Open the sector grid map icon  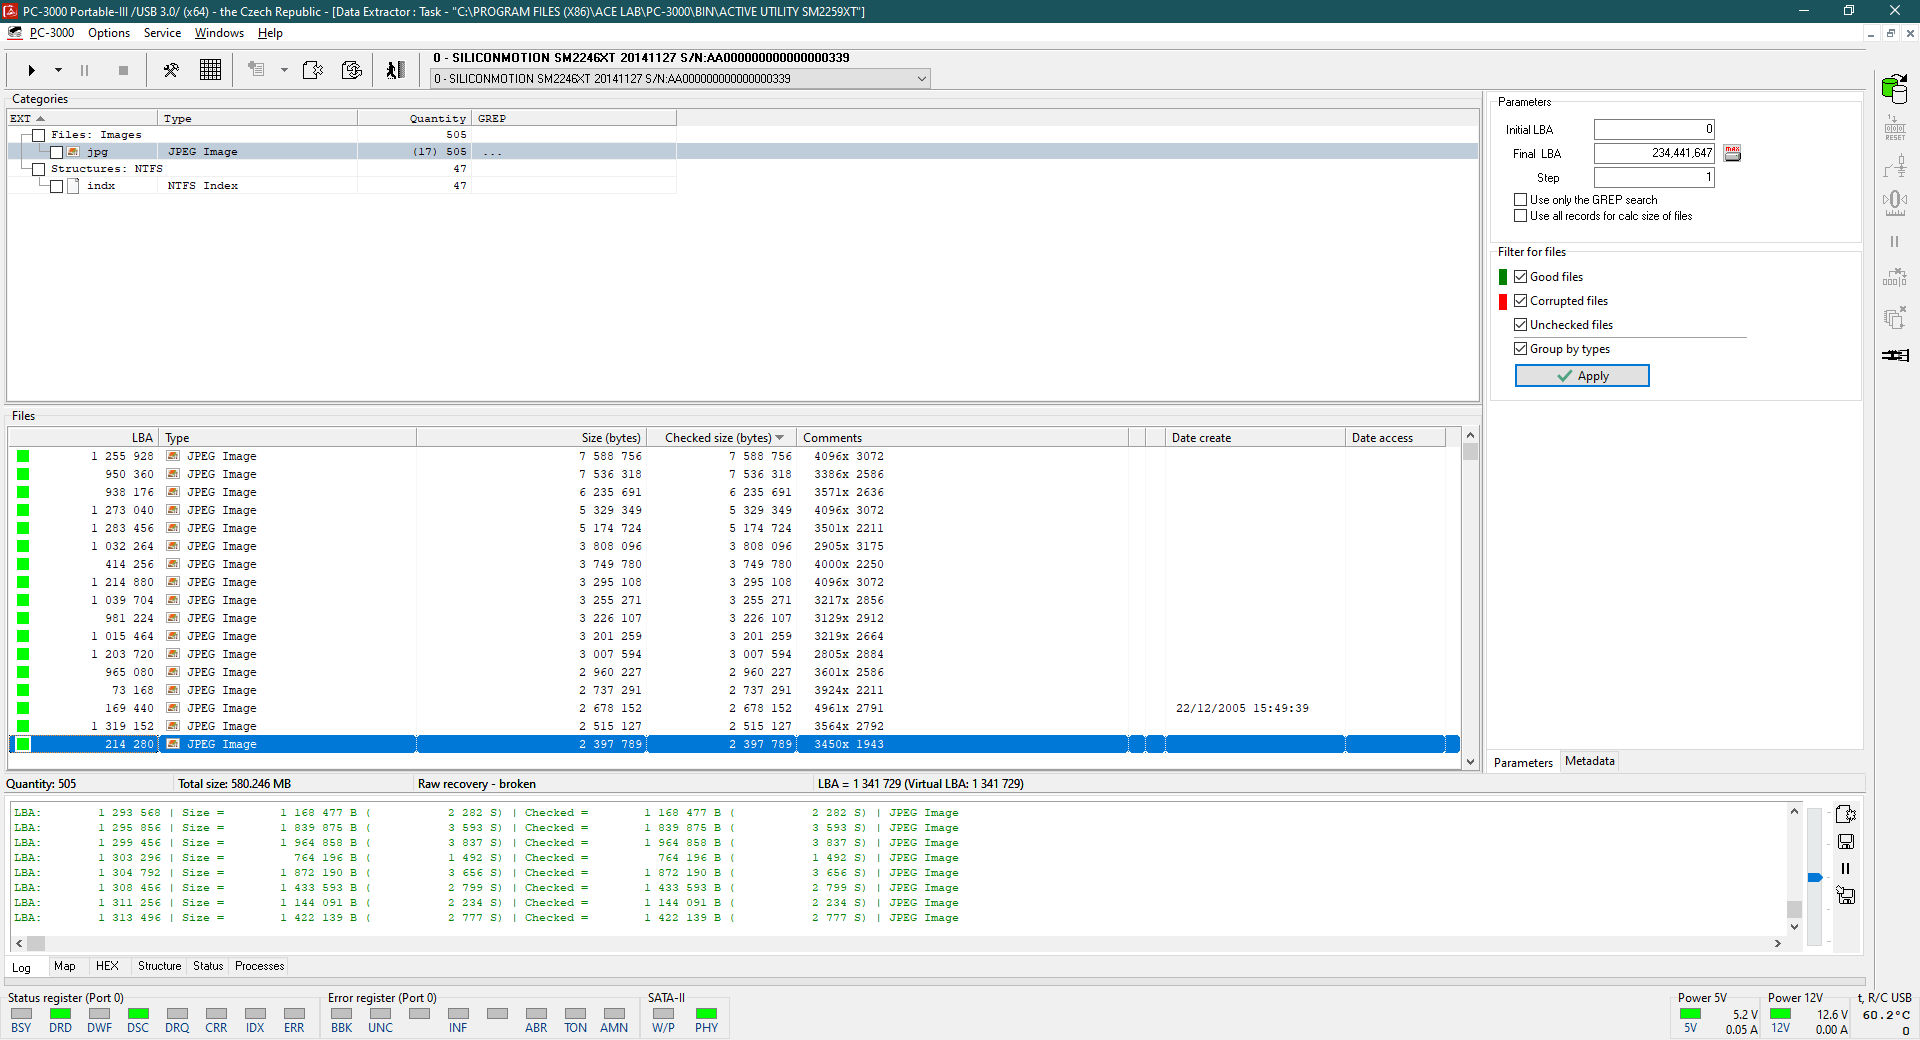click(210, 70)
